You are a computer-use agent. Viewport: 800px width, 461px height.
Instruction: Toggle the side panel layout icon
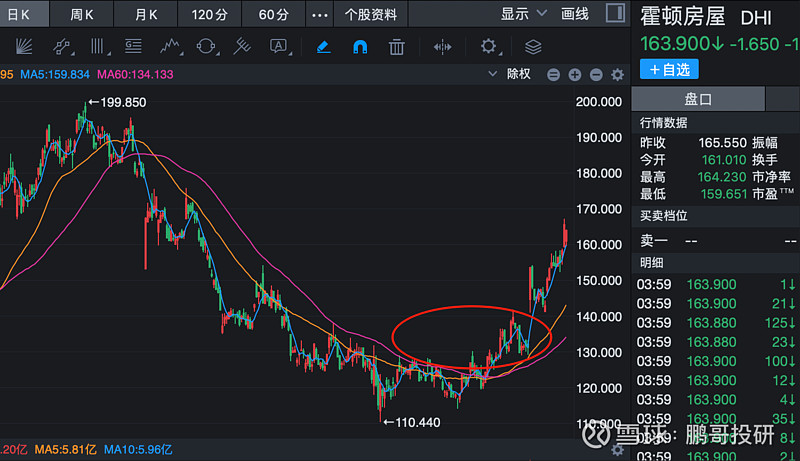point(615,13)
